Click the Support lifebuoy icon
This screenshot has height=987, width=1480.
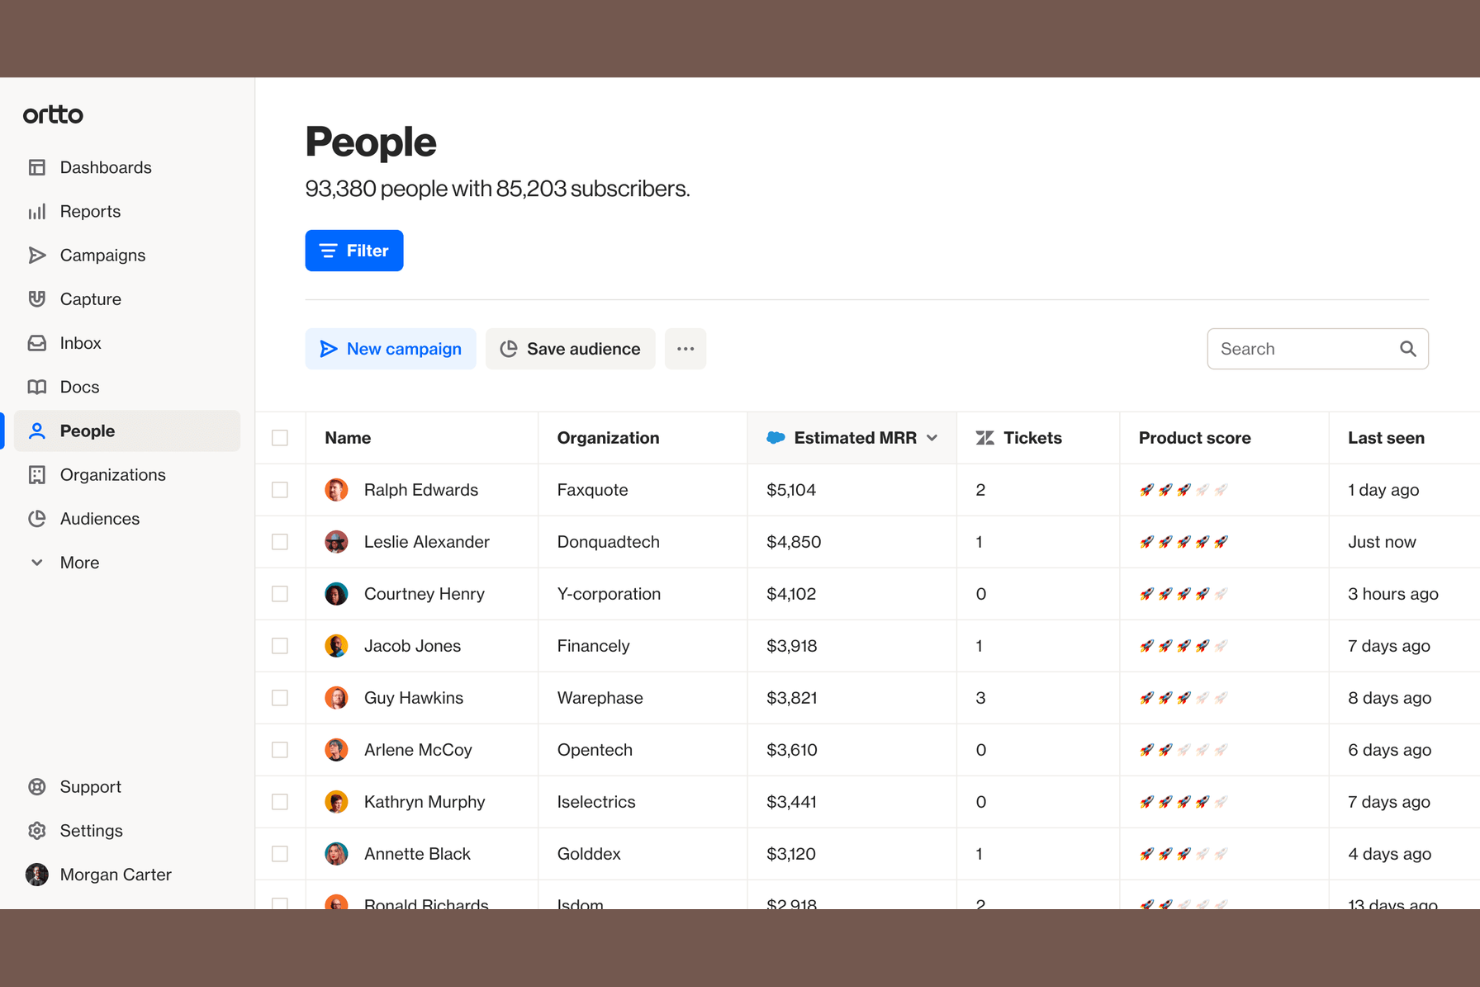37,787
